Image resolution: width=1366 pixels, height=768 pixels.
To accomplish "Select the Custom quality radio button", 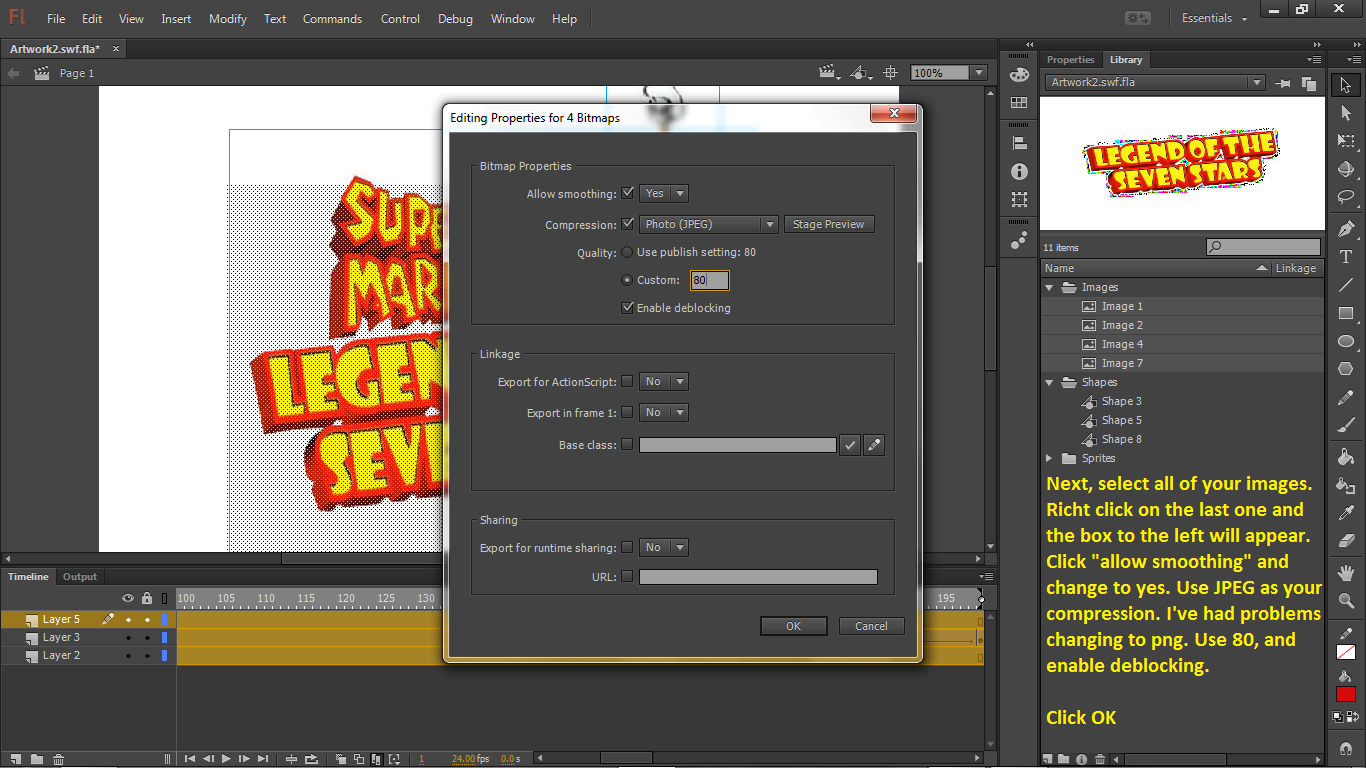I will click(x=628, y=281).
